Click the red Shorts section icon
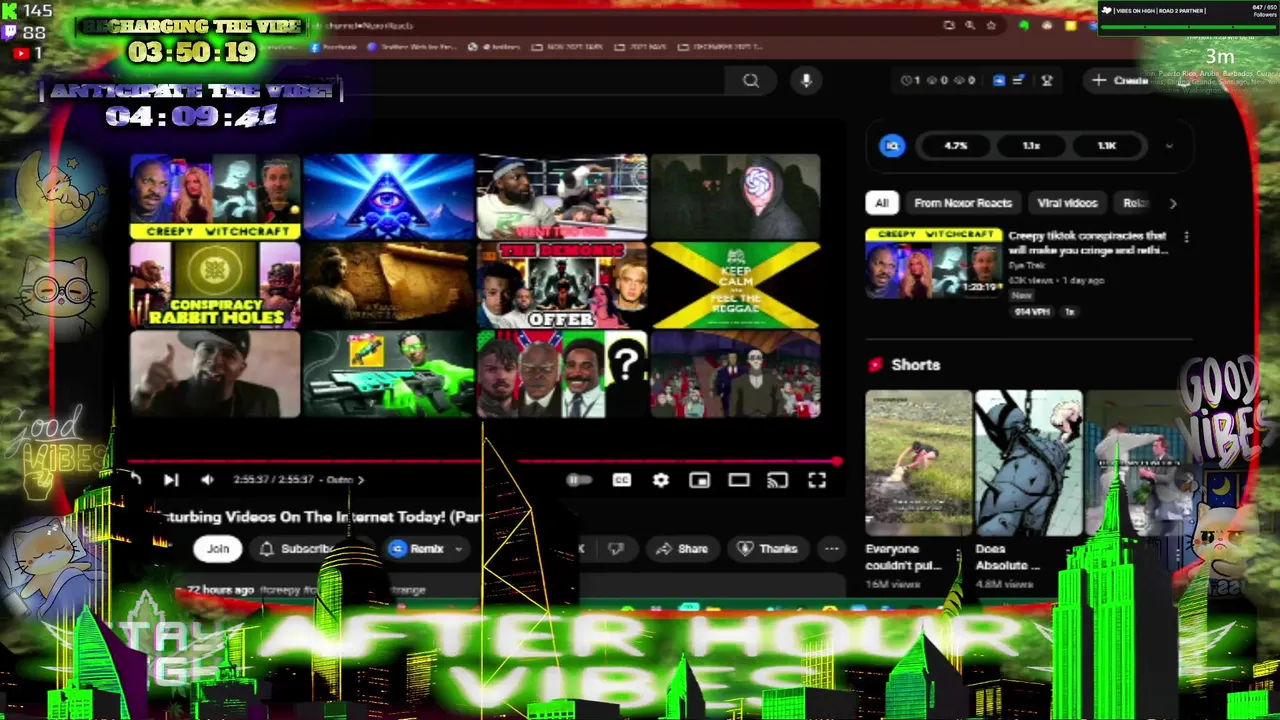Viewport: 1280px width, 720px height. click(x=875, y=365)
